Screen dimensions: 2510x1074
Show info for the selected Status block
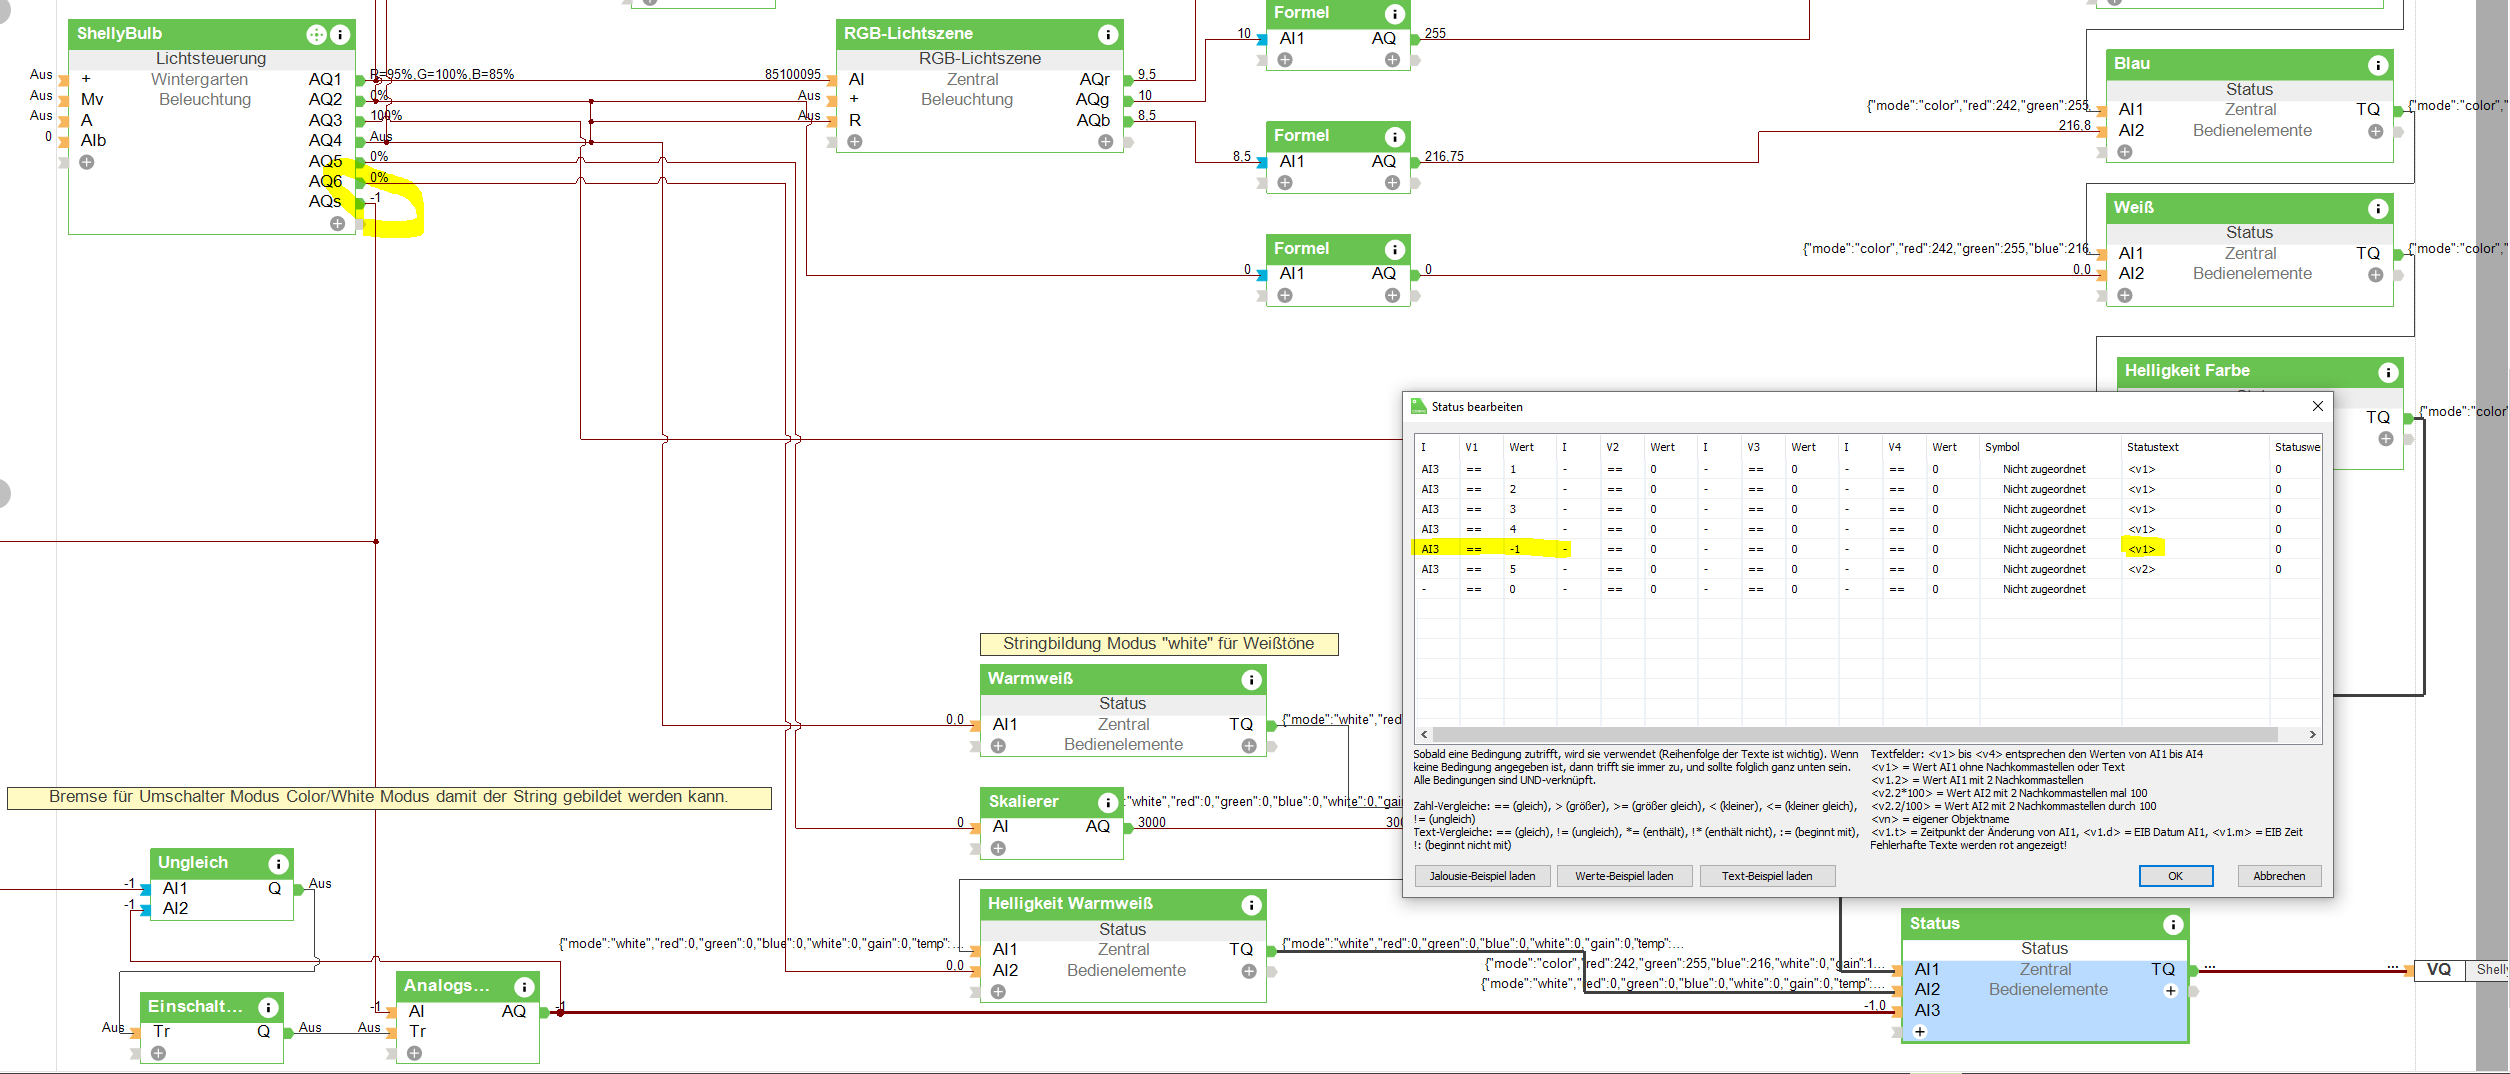[2172, 925]
